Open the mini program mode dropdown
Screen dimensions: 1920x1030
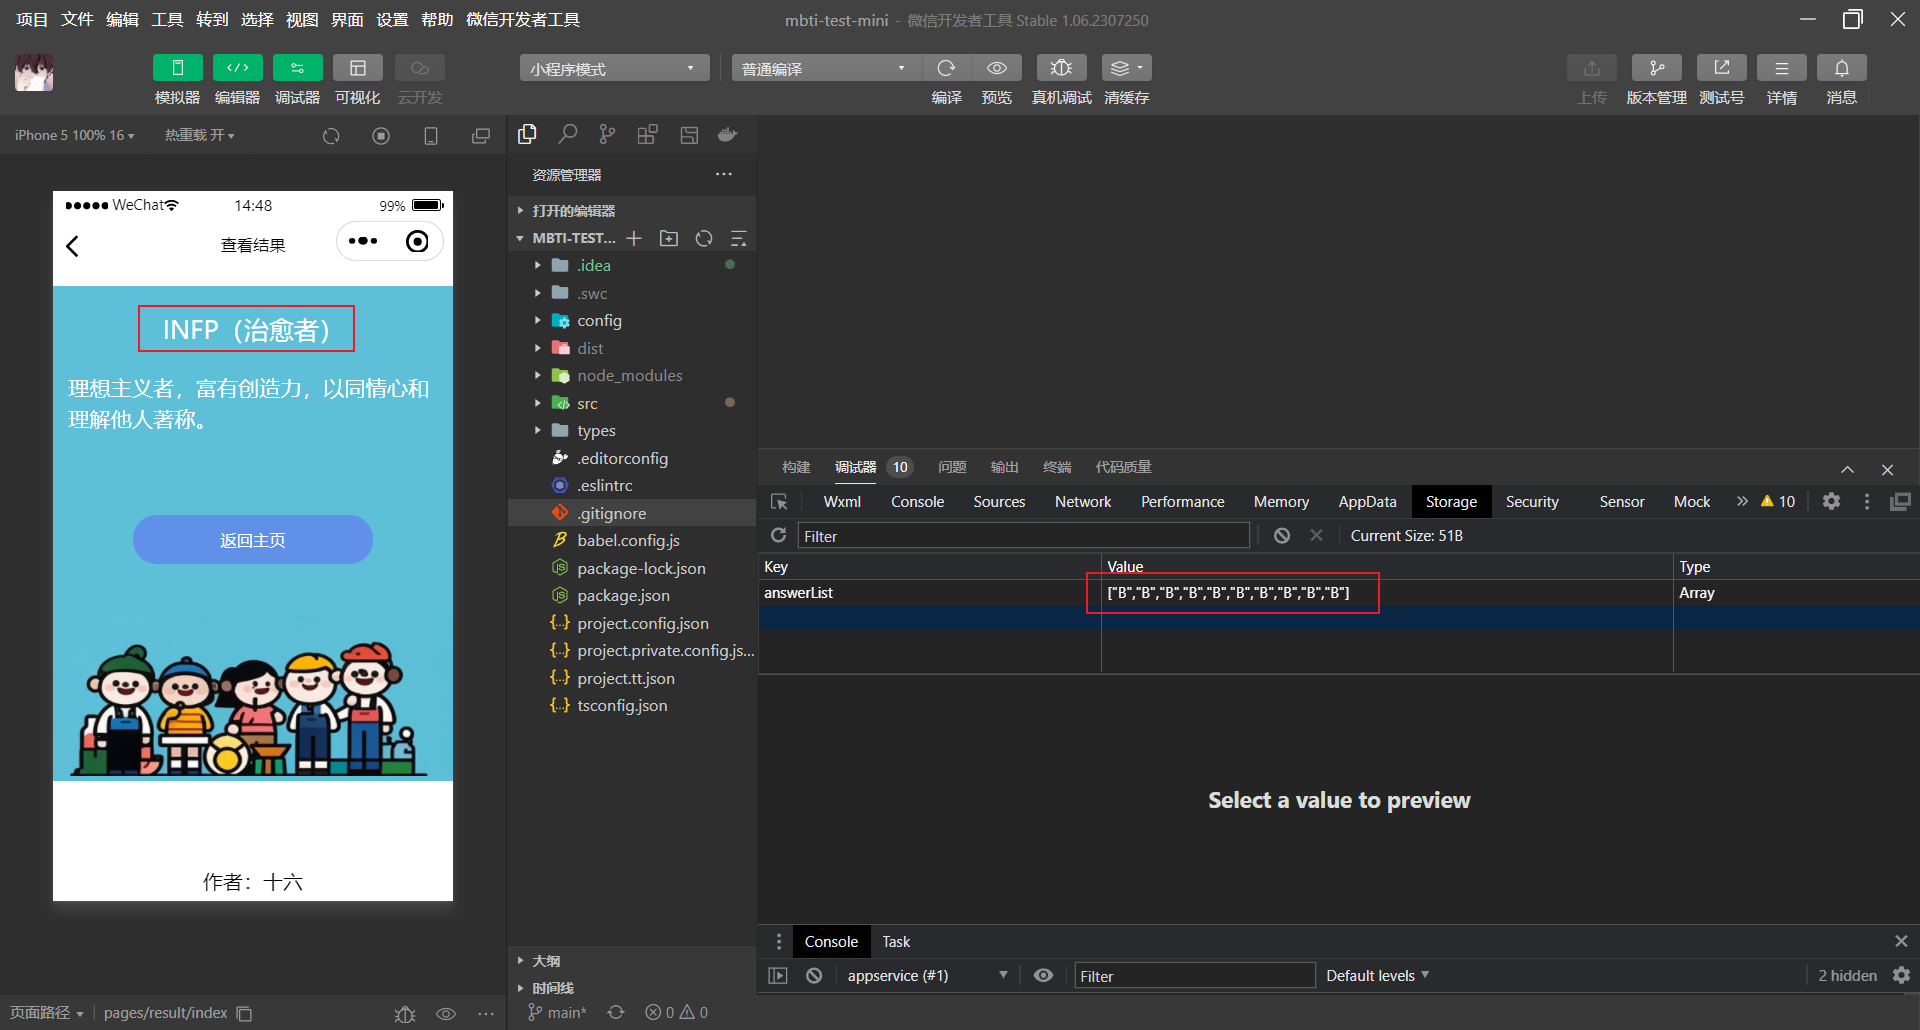click(614, 68)
